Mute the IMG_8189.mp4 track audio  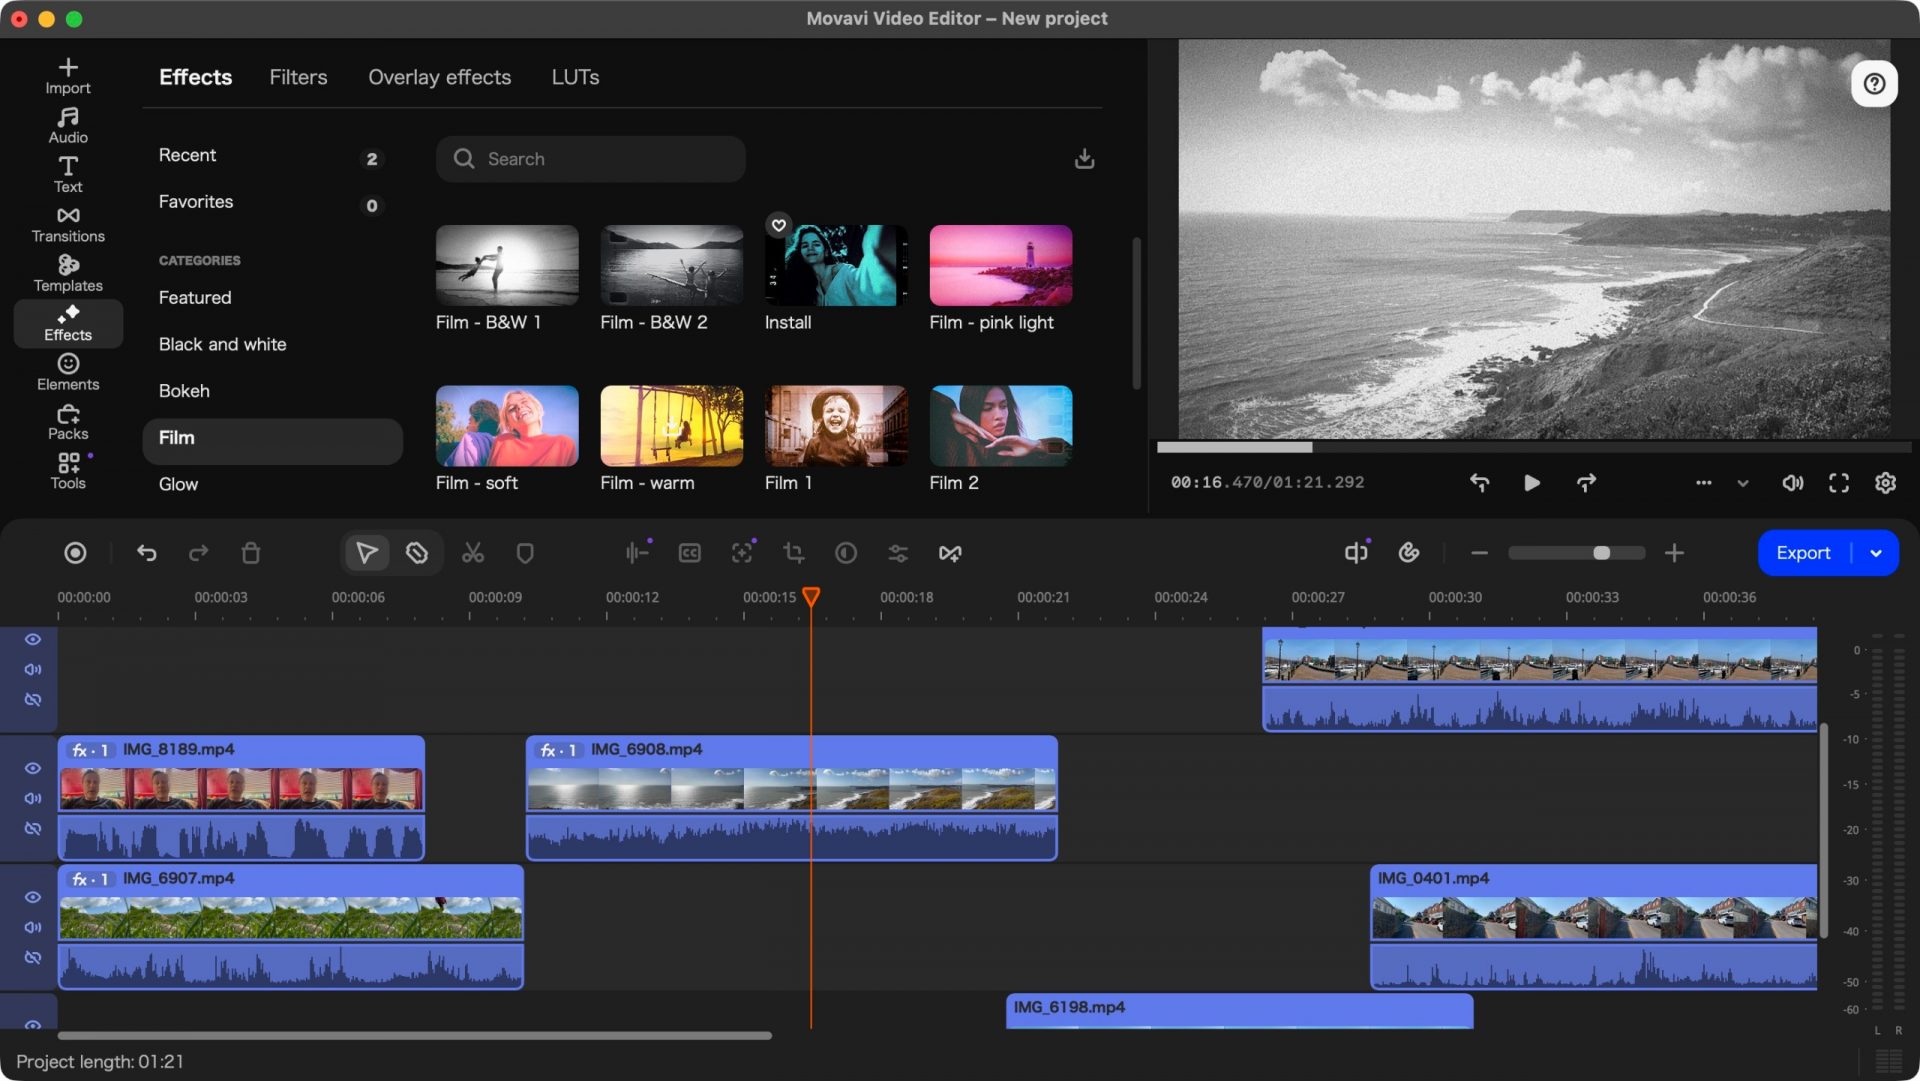(33, 798)
